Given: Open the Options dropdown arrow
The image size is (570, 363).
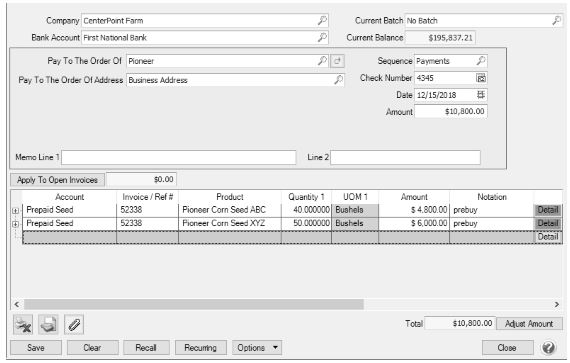Looking at the screenshot, I should point(275,348).
